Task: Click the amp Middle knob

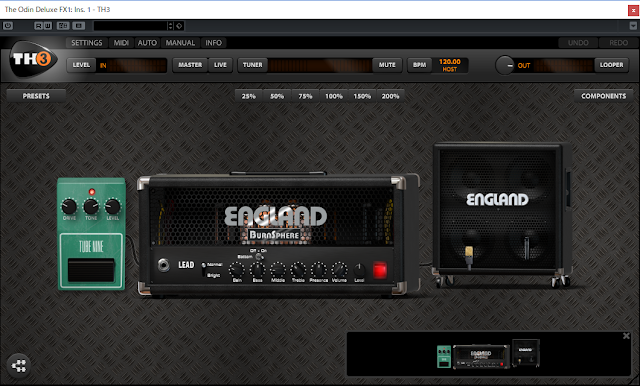Action: (x=278, y=270)
